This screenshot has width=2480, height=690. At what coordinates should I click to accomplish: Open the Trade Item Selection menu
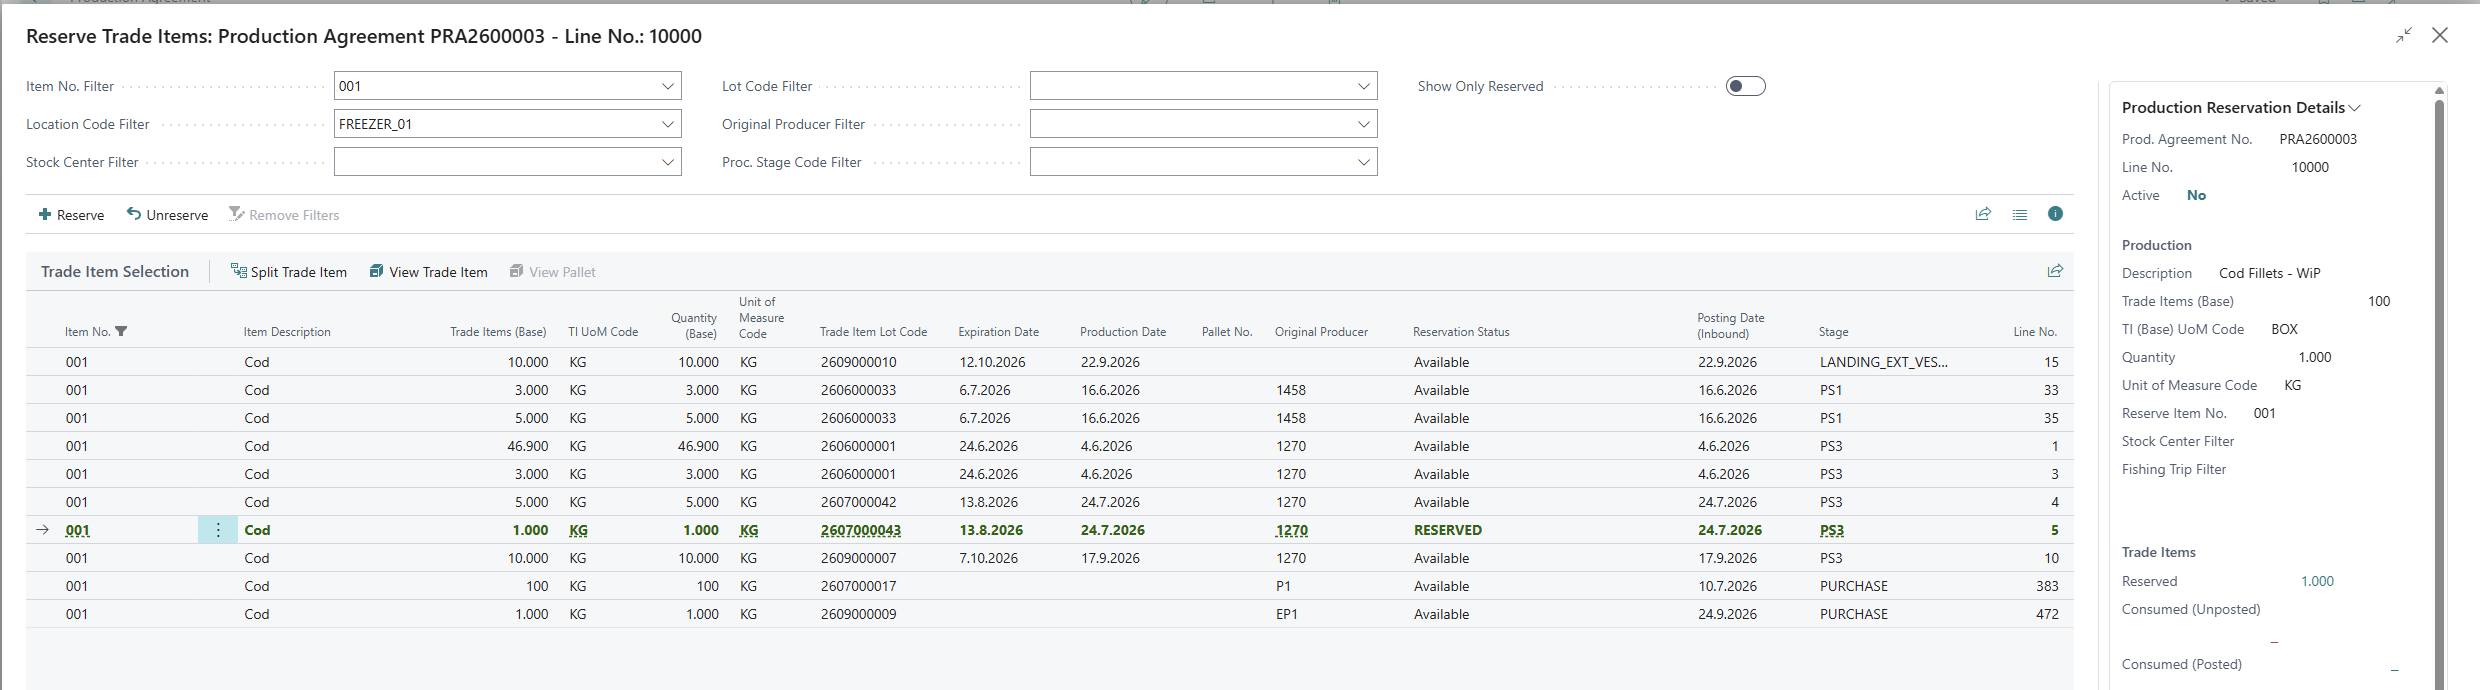(115, 272)
